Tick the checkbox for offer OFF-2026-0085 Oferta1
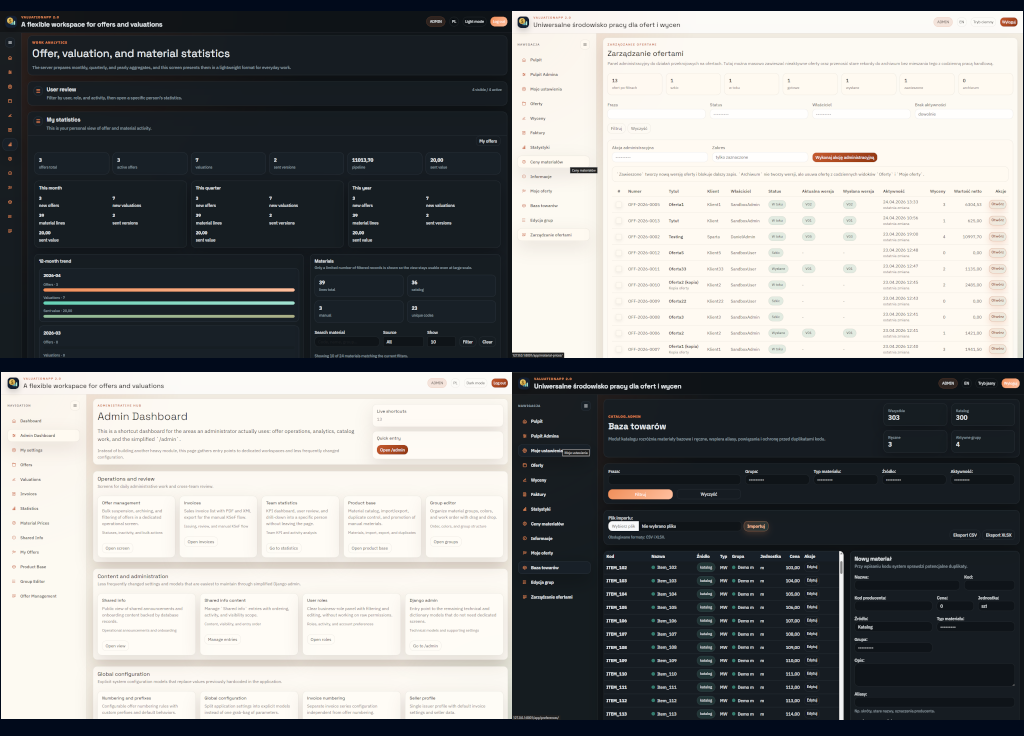Image resolution: width=1024 pixels, height=736 pixels. point(618,204)
